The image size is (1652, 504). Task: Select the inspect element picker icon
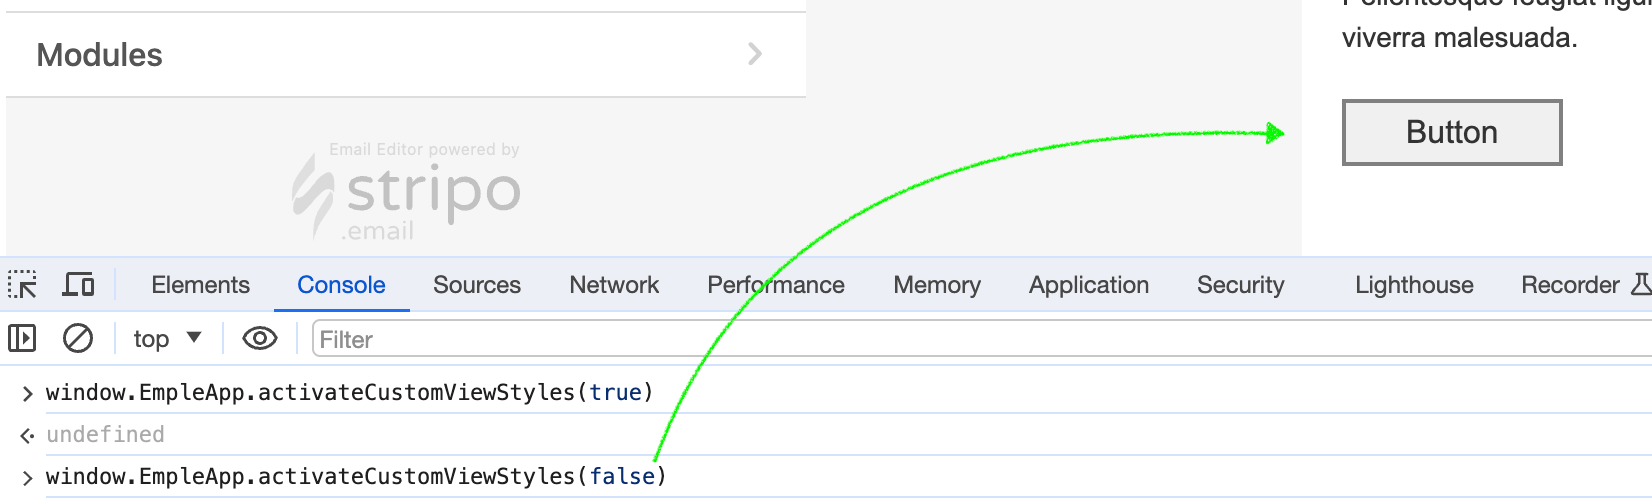point(22,285)
